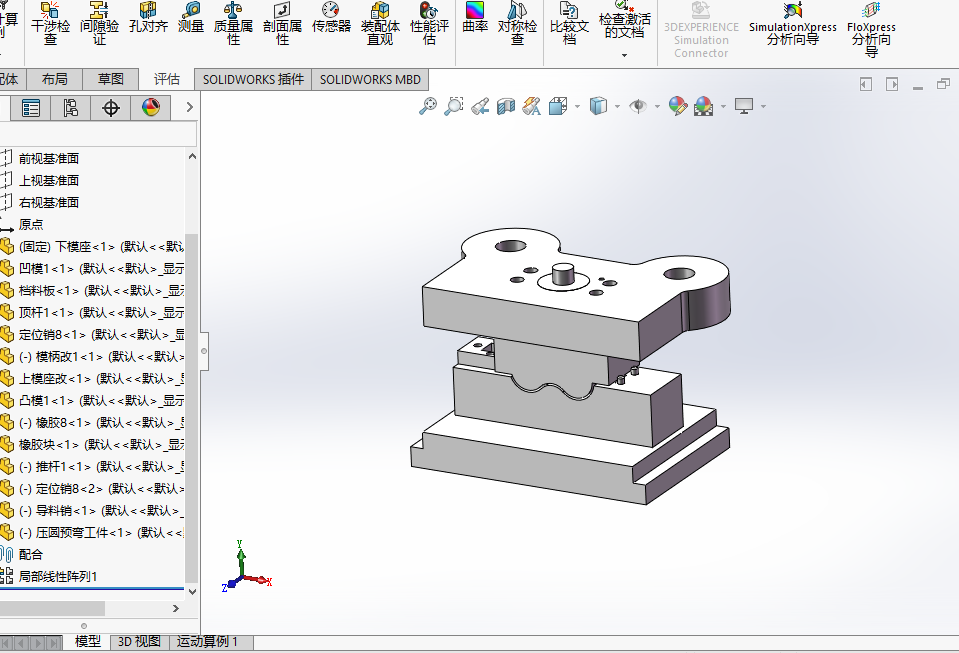
Task: Click horizontal scroll right arrow in tree
Action: (176, 608)
